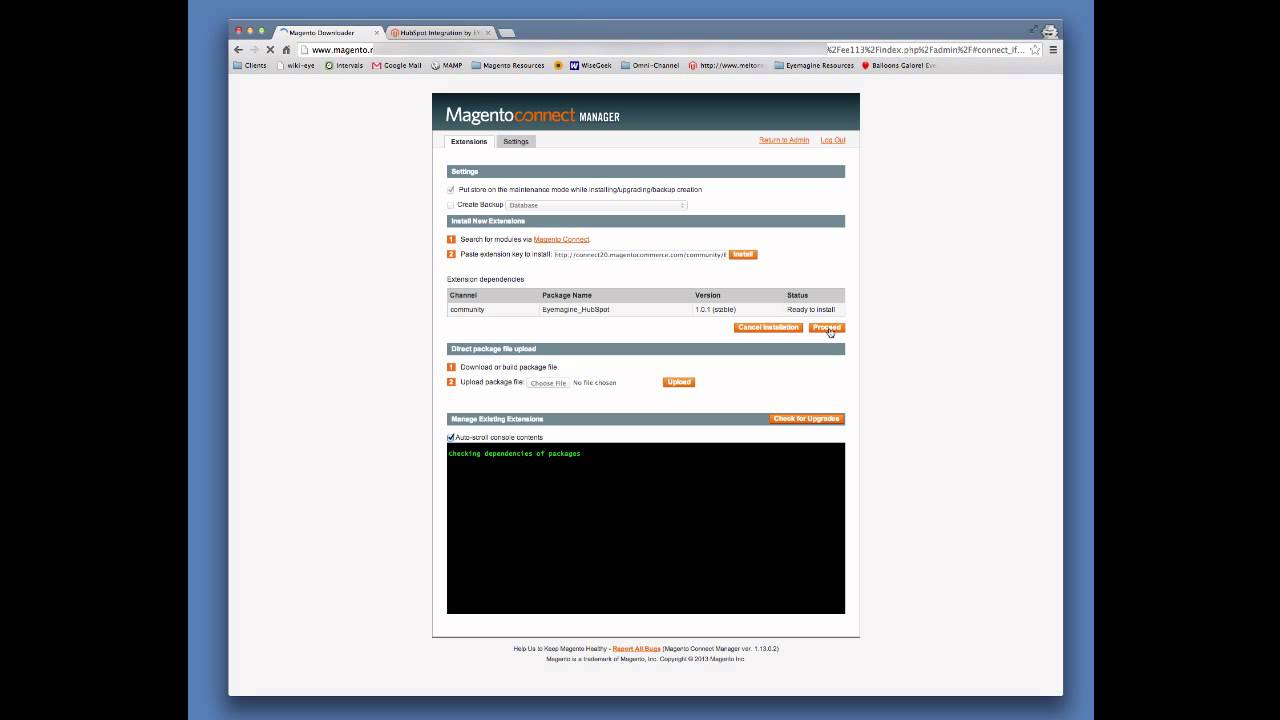Viewport: 1280px width, 720px height.
Task: Switch to the Extensions tab
Action: [x=469, y=141]
